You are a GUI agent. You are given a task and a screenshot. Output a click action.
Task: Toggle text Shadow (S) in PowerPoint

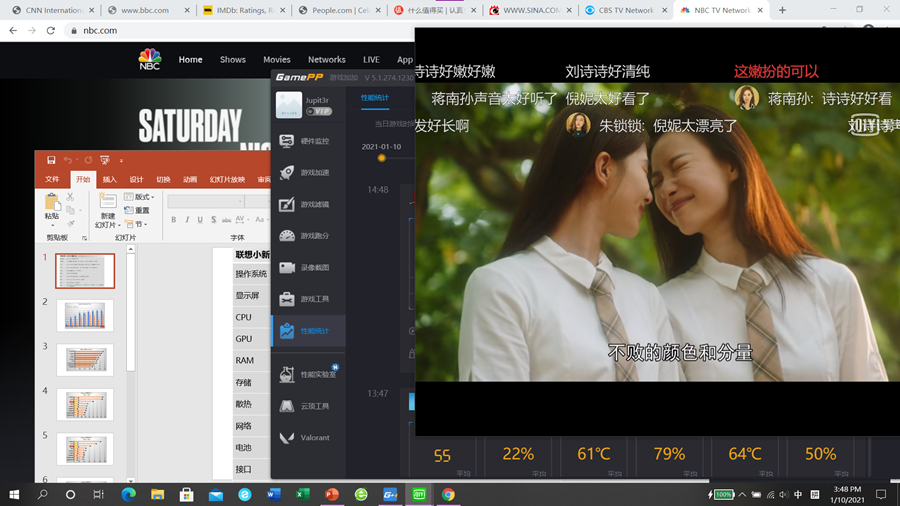214,220
